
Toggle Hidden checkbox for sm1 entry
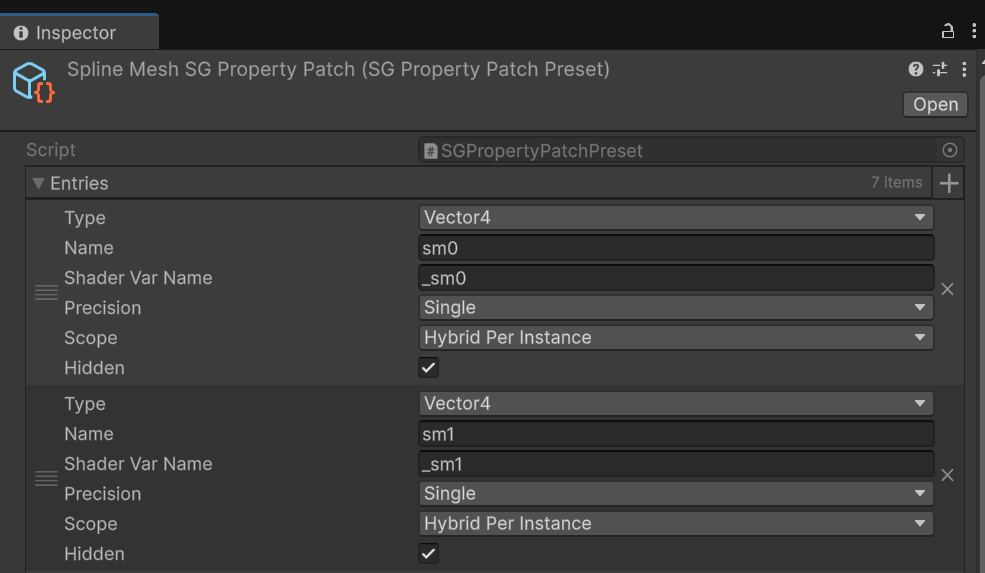[x=428, y=554]
